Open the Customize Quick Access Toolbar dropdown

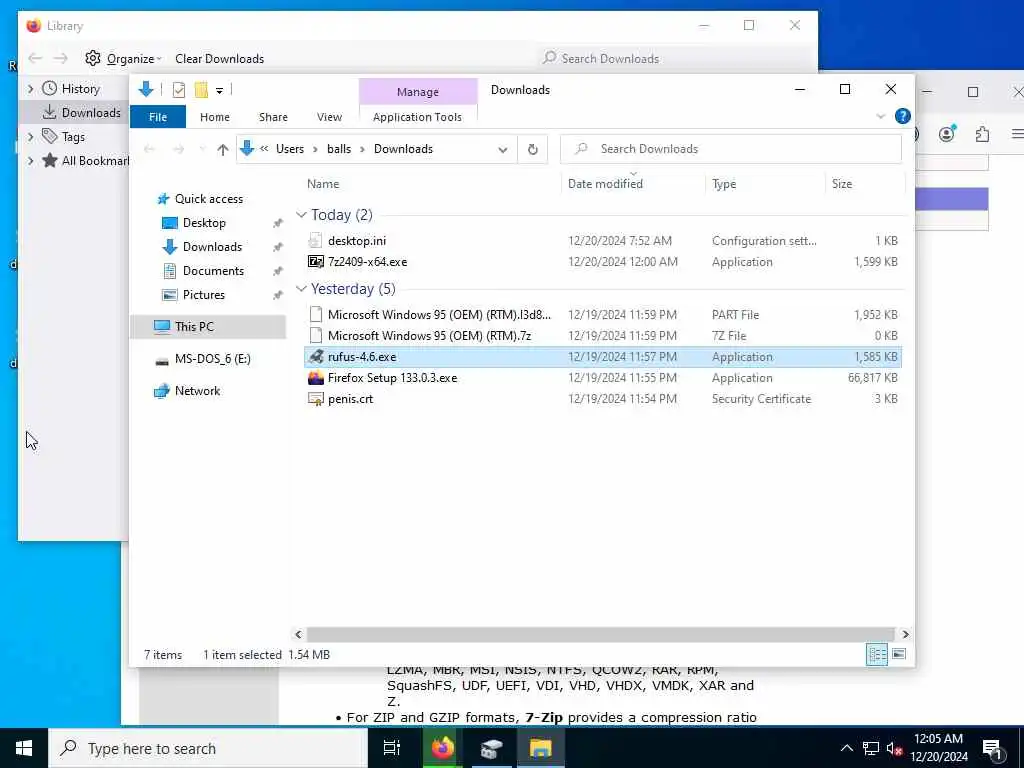pos(219,90)
